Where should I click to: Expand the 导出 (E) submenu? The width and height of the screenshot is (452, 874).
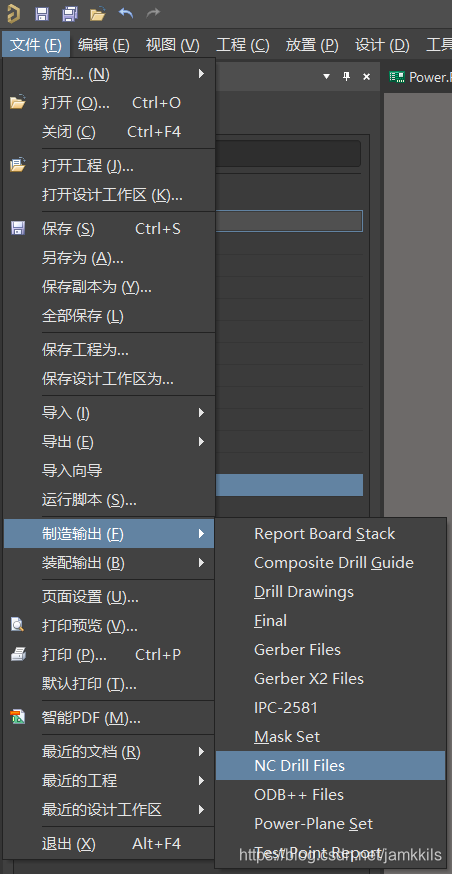pos(109,442)
